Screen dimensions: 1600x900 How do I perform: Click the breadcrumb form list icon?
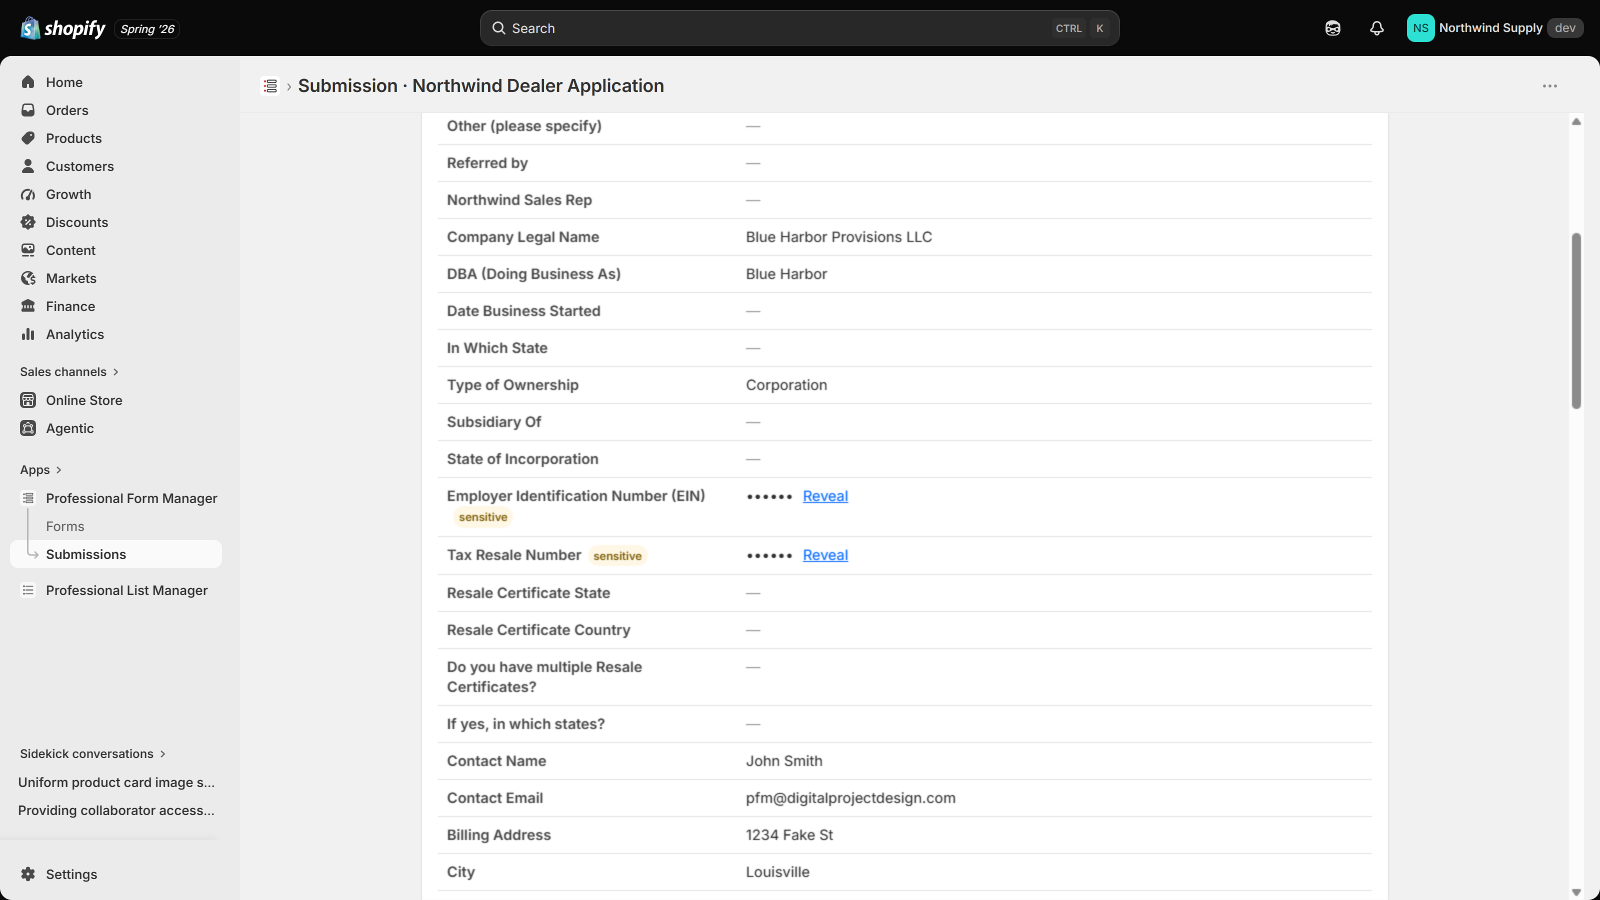[x=270, y=86]
